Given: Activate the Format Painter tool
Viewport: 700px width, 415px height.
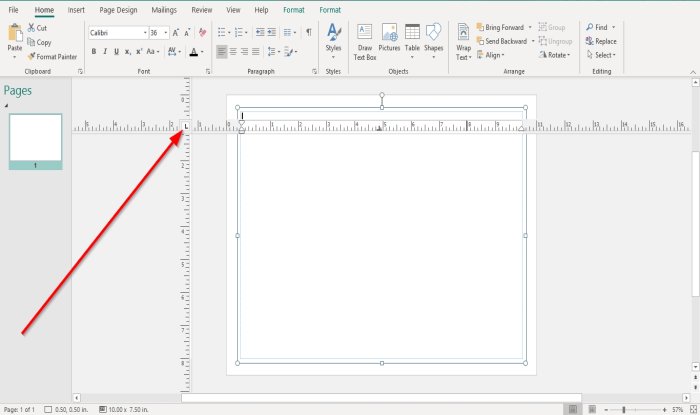Looking at the screenshot, I should tap(52, 57).
